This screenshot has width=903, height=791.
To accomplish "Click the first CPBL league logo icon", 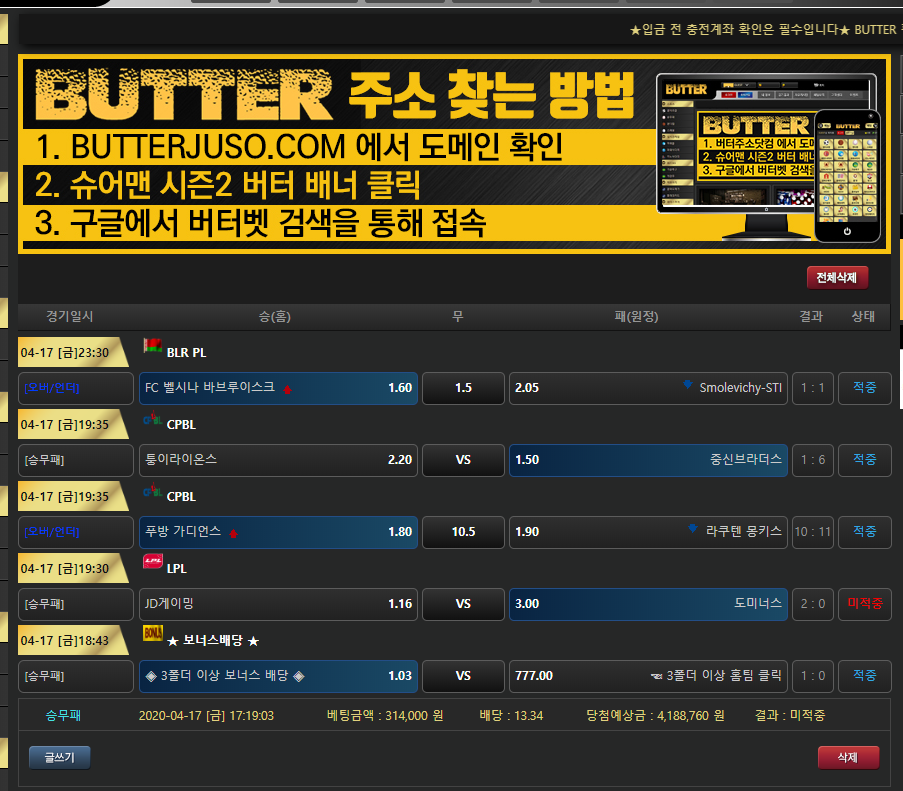I will [152, 419].
